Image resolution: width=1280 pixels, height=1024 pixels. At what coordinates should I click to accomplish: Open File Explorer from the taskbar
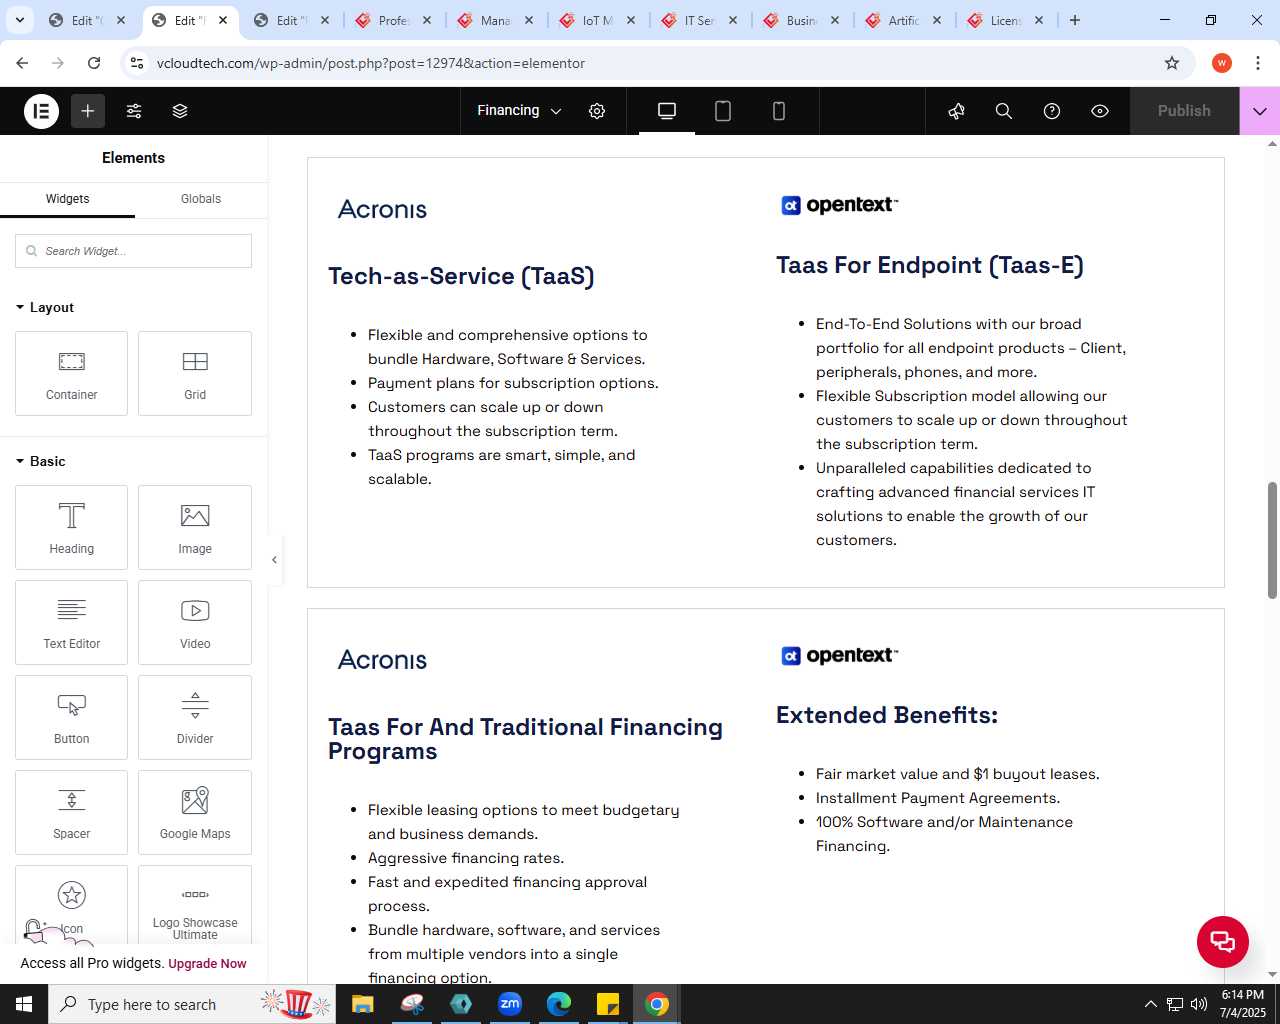coord(363,1004)
